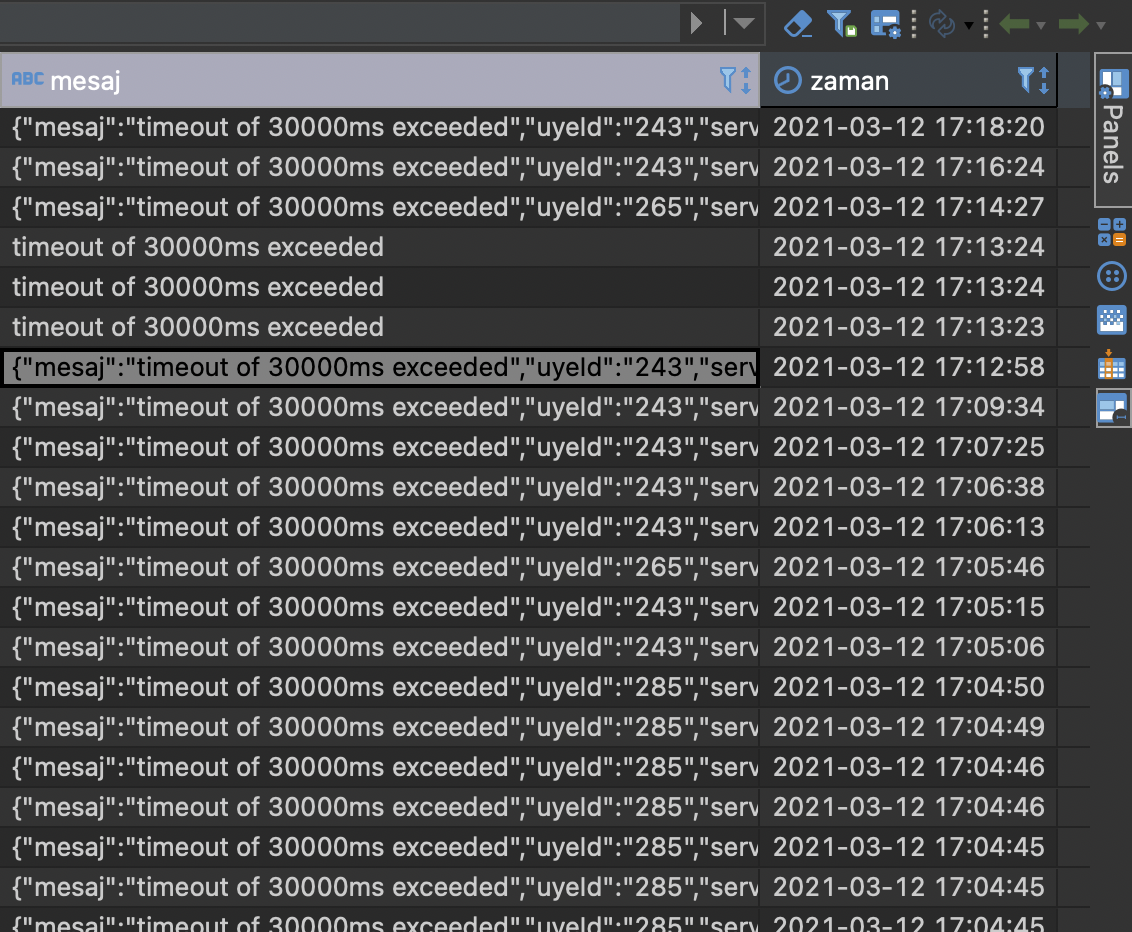Open the filter history dropdown arrow
Screen dimensions: 1132x932
click(744, 24)
